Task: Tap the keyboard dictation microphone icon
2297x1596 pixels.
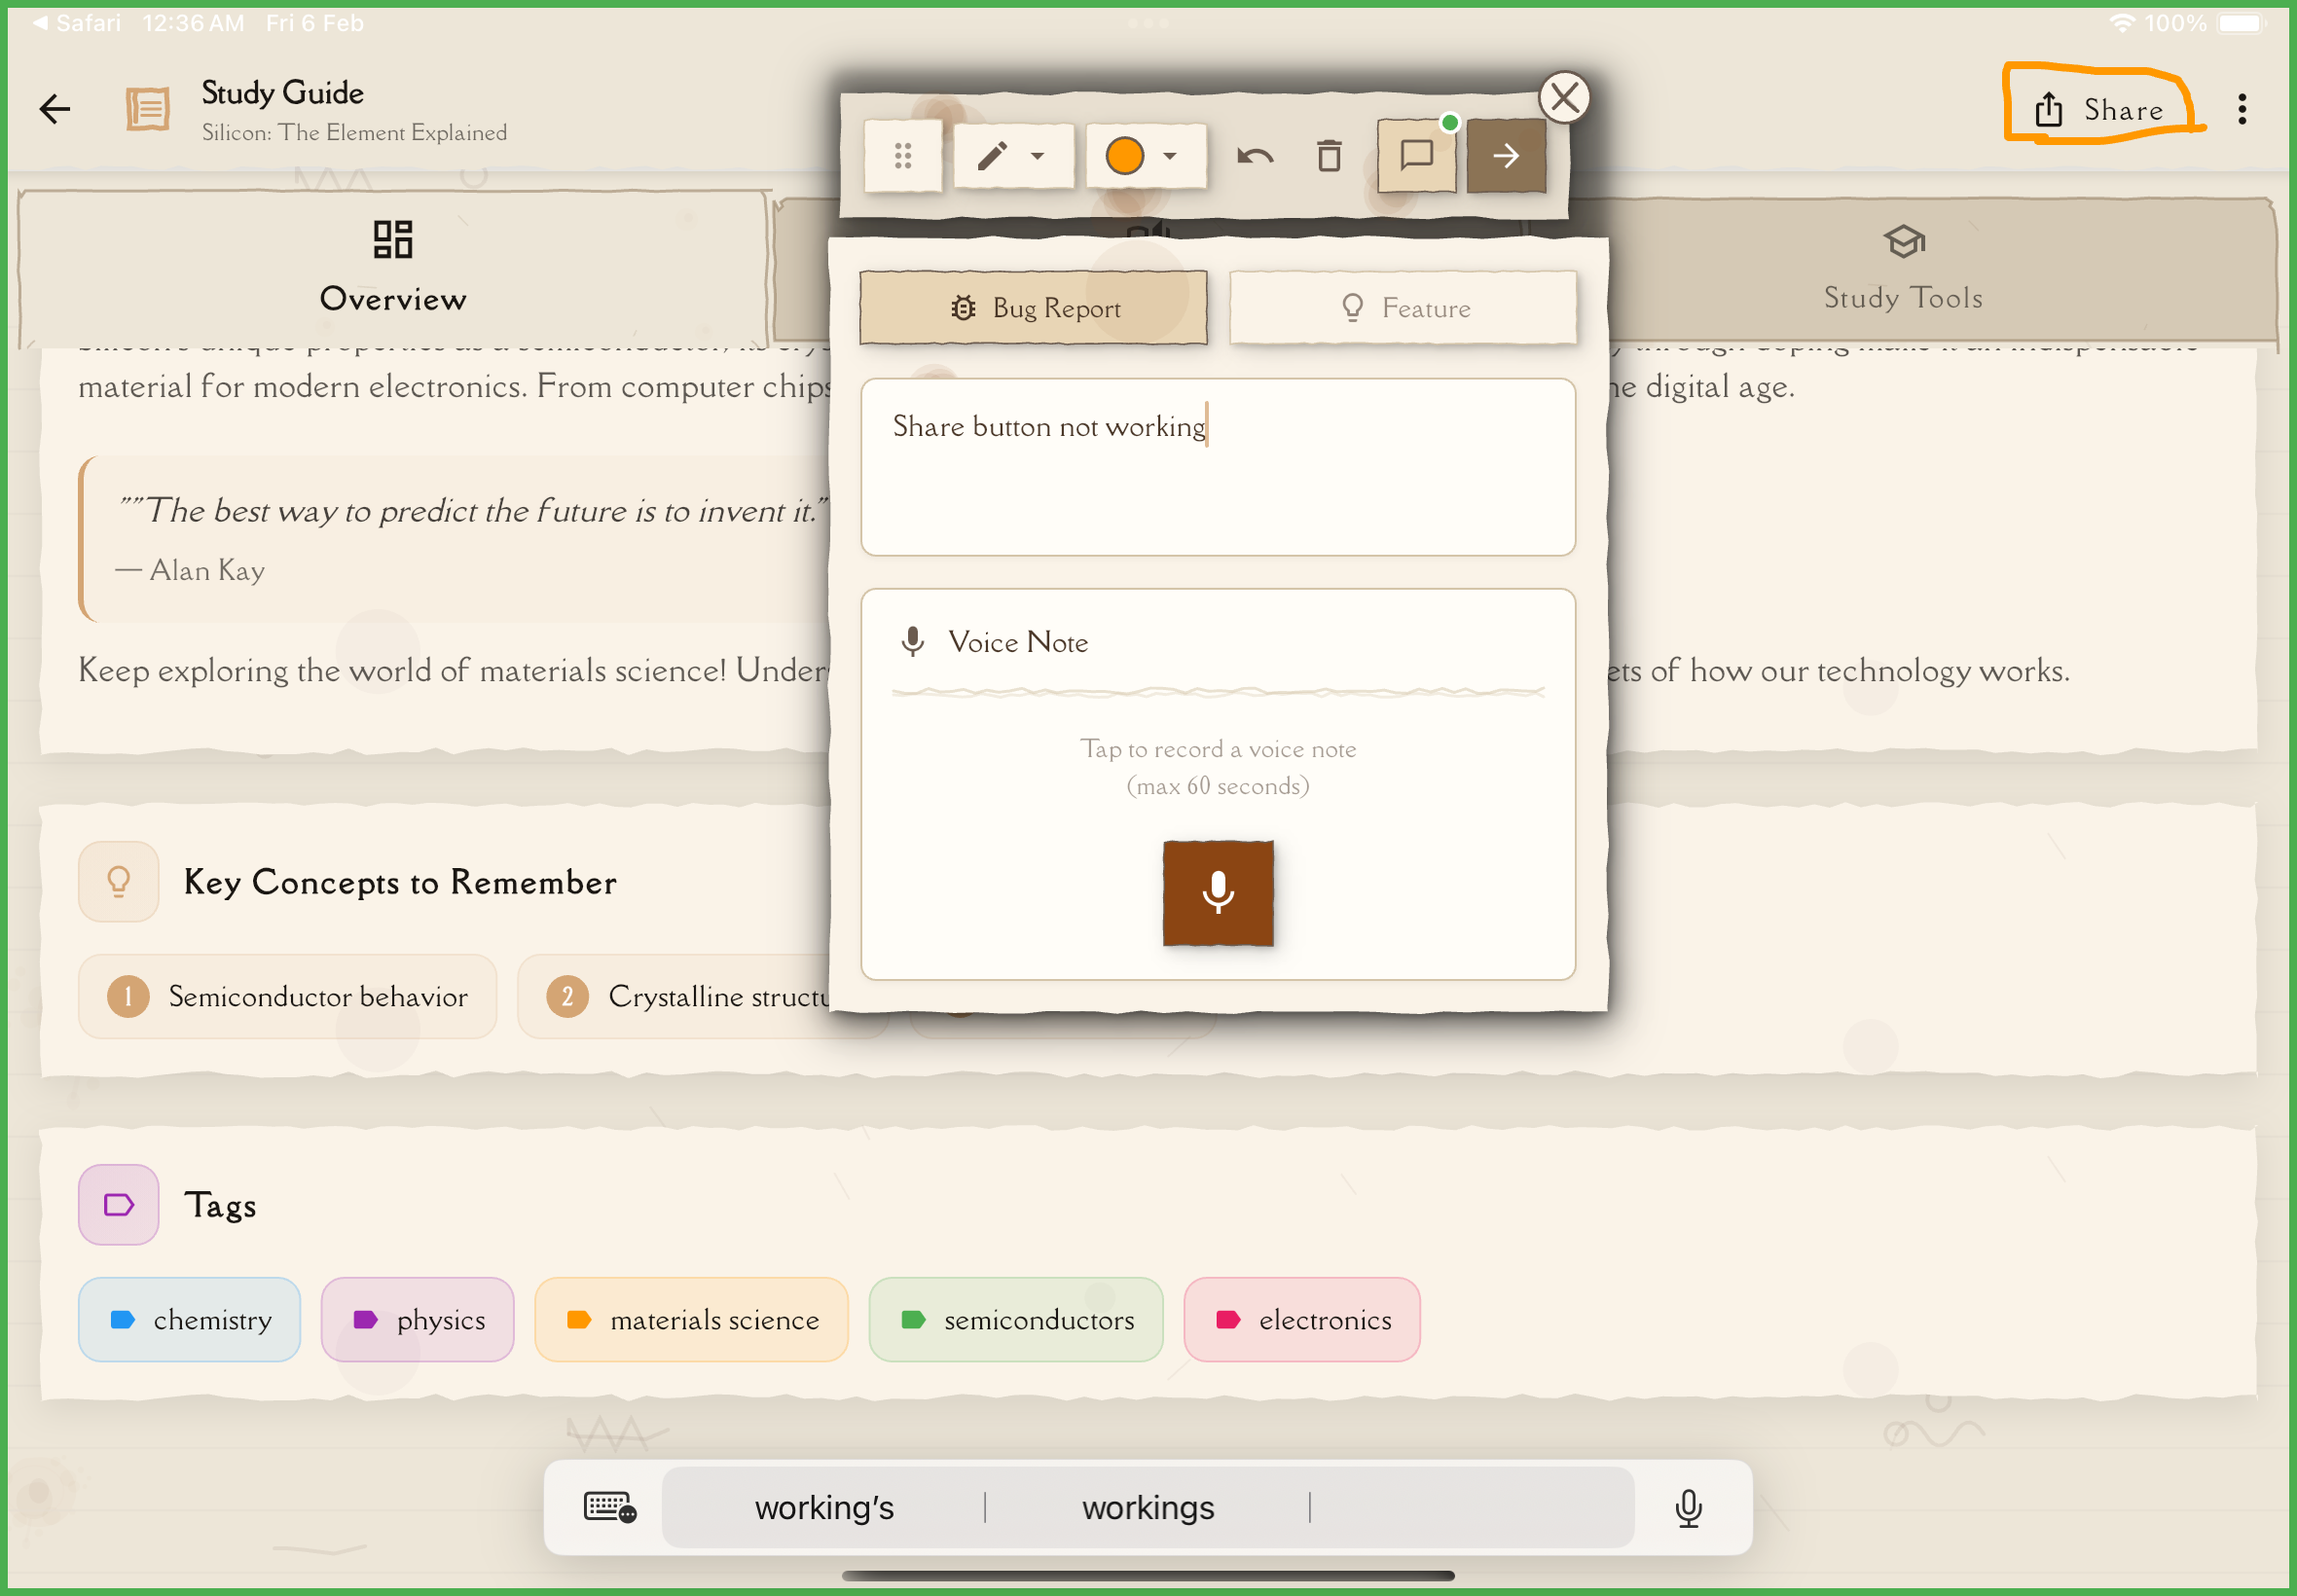Action: (x=1688, y=1508)
